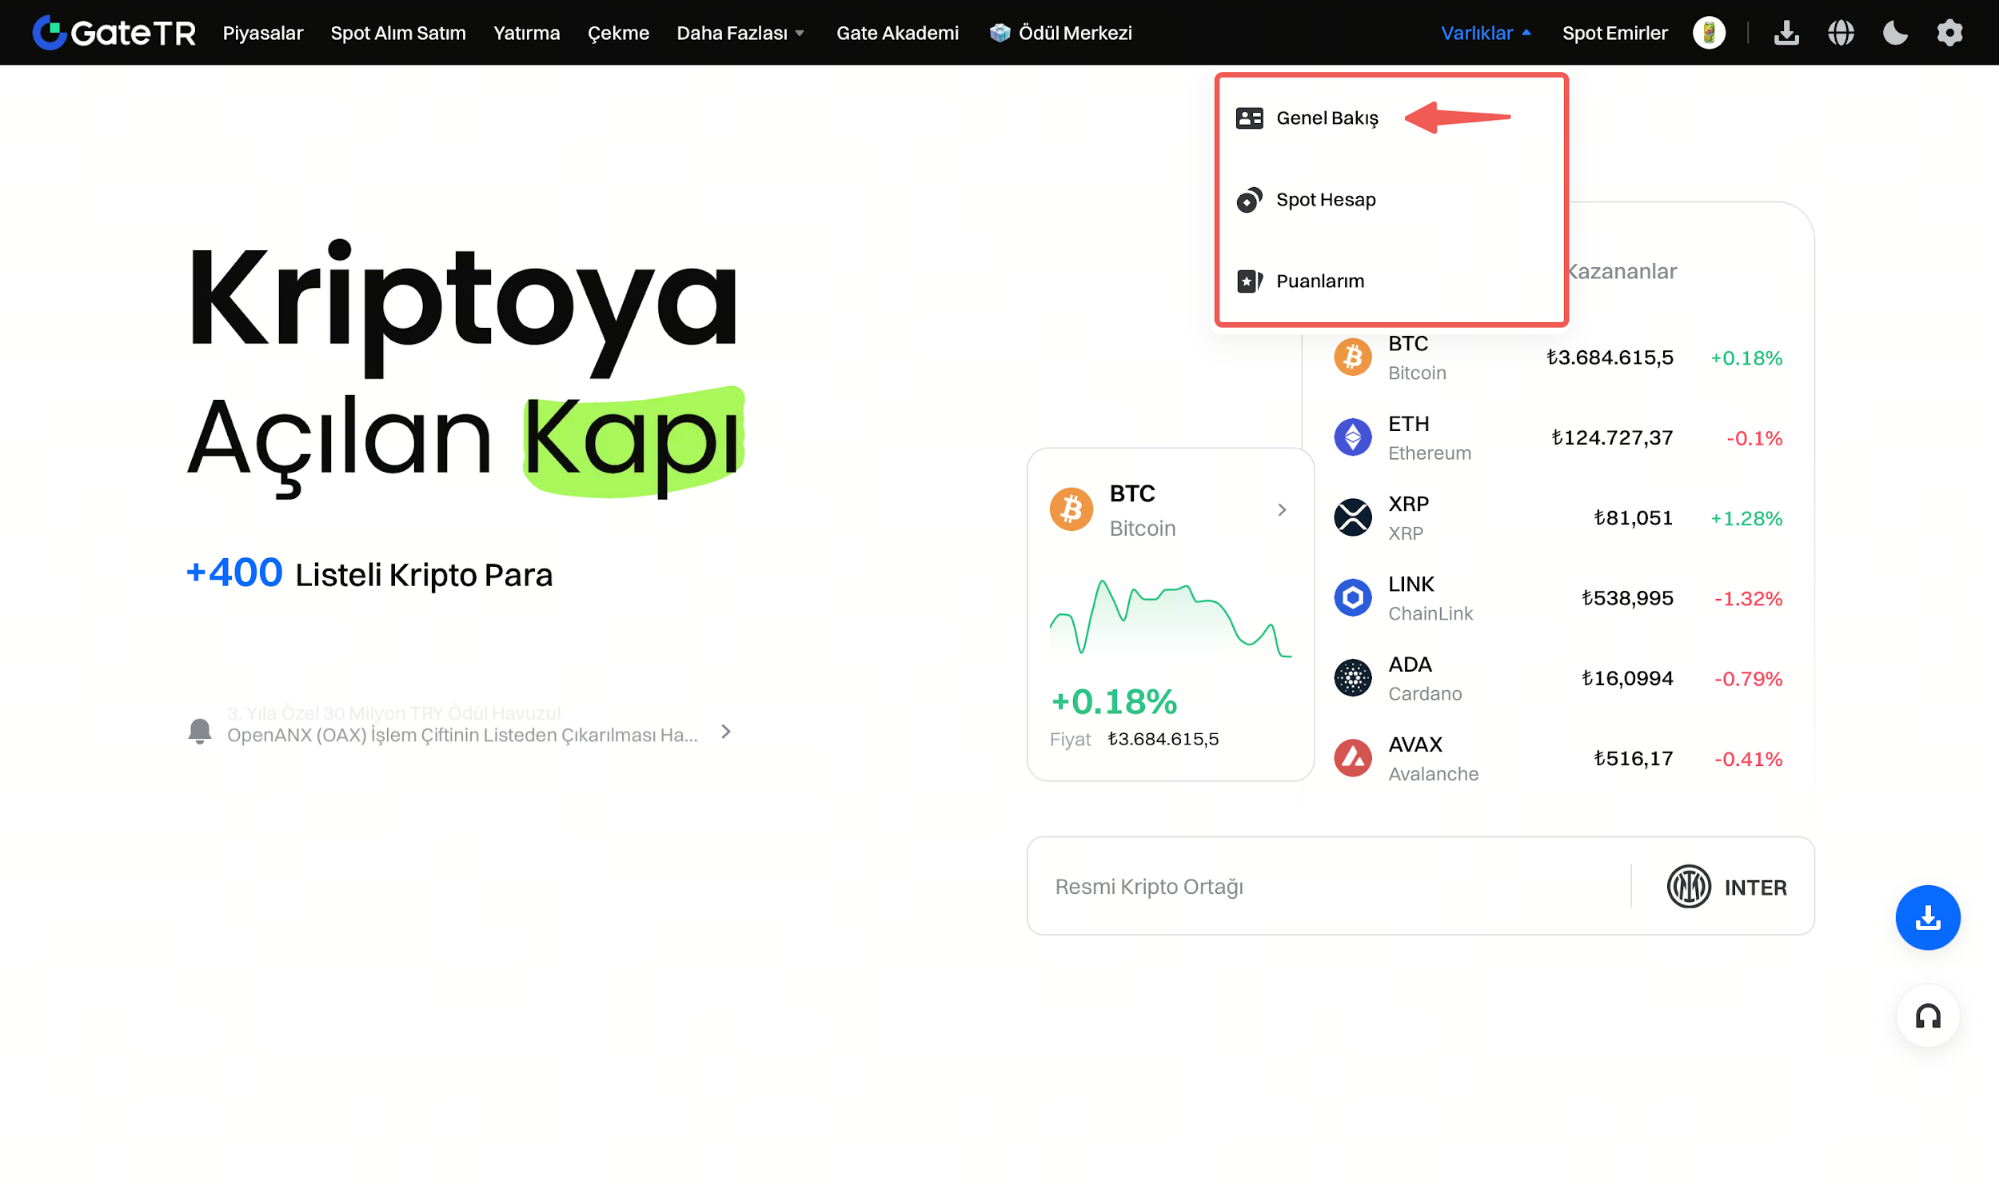Viewport: 1999px width, 1185px height.
Task: Open the Puanlarım menu item
Action: point(1319,281)
